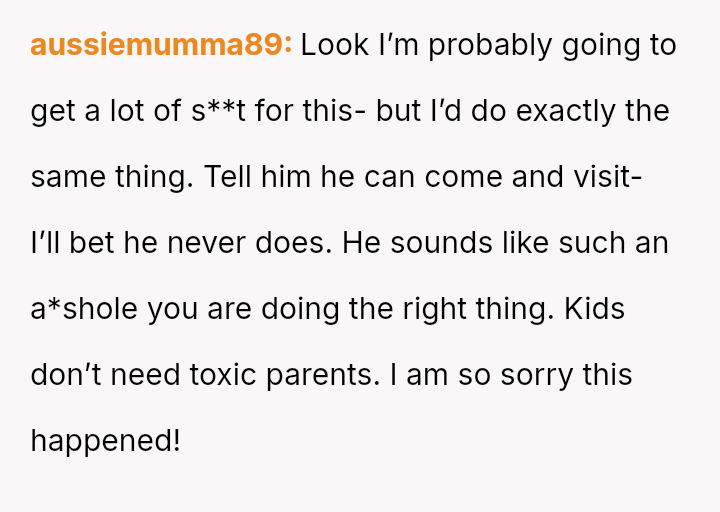This screenshot has width=720, height=512.
Task: Click the word "sounds" in the fourth line
Action: pyautogui.click(x=441, y=242)
